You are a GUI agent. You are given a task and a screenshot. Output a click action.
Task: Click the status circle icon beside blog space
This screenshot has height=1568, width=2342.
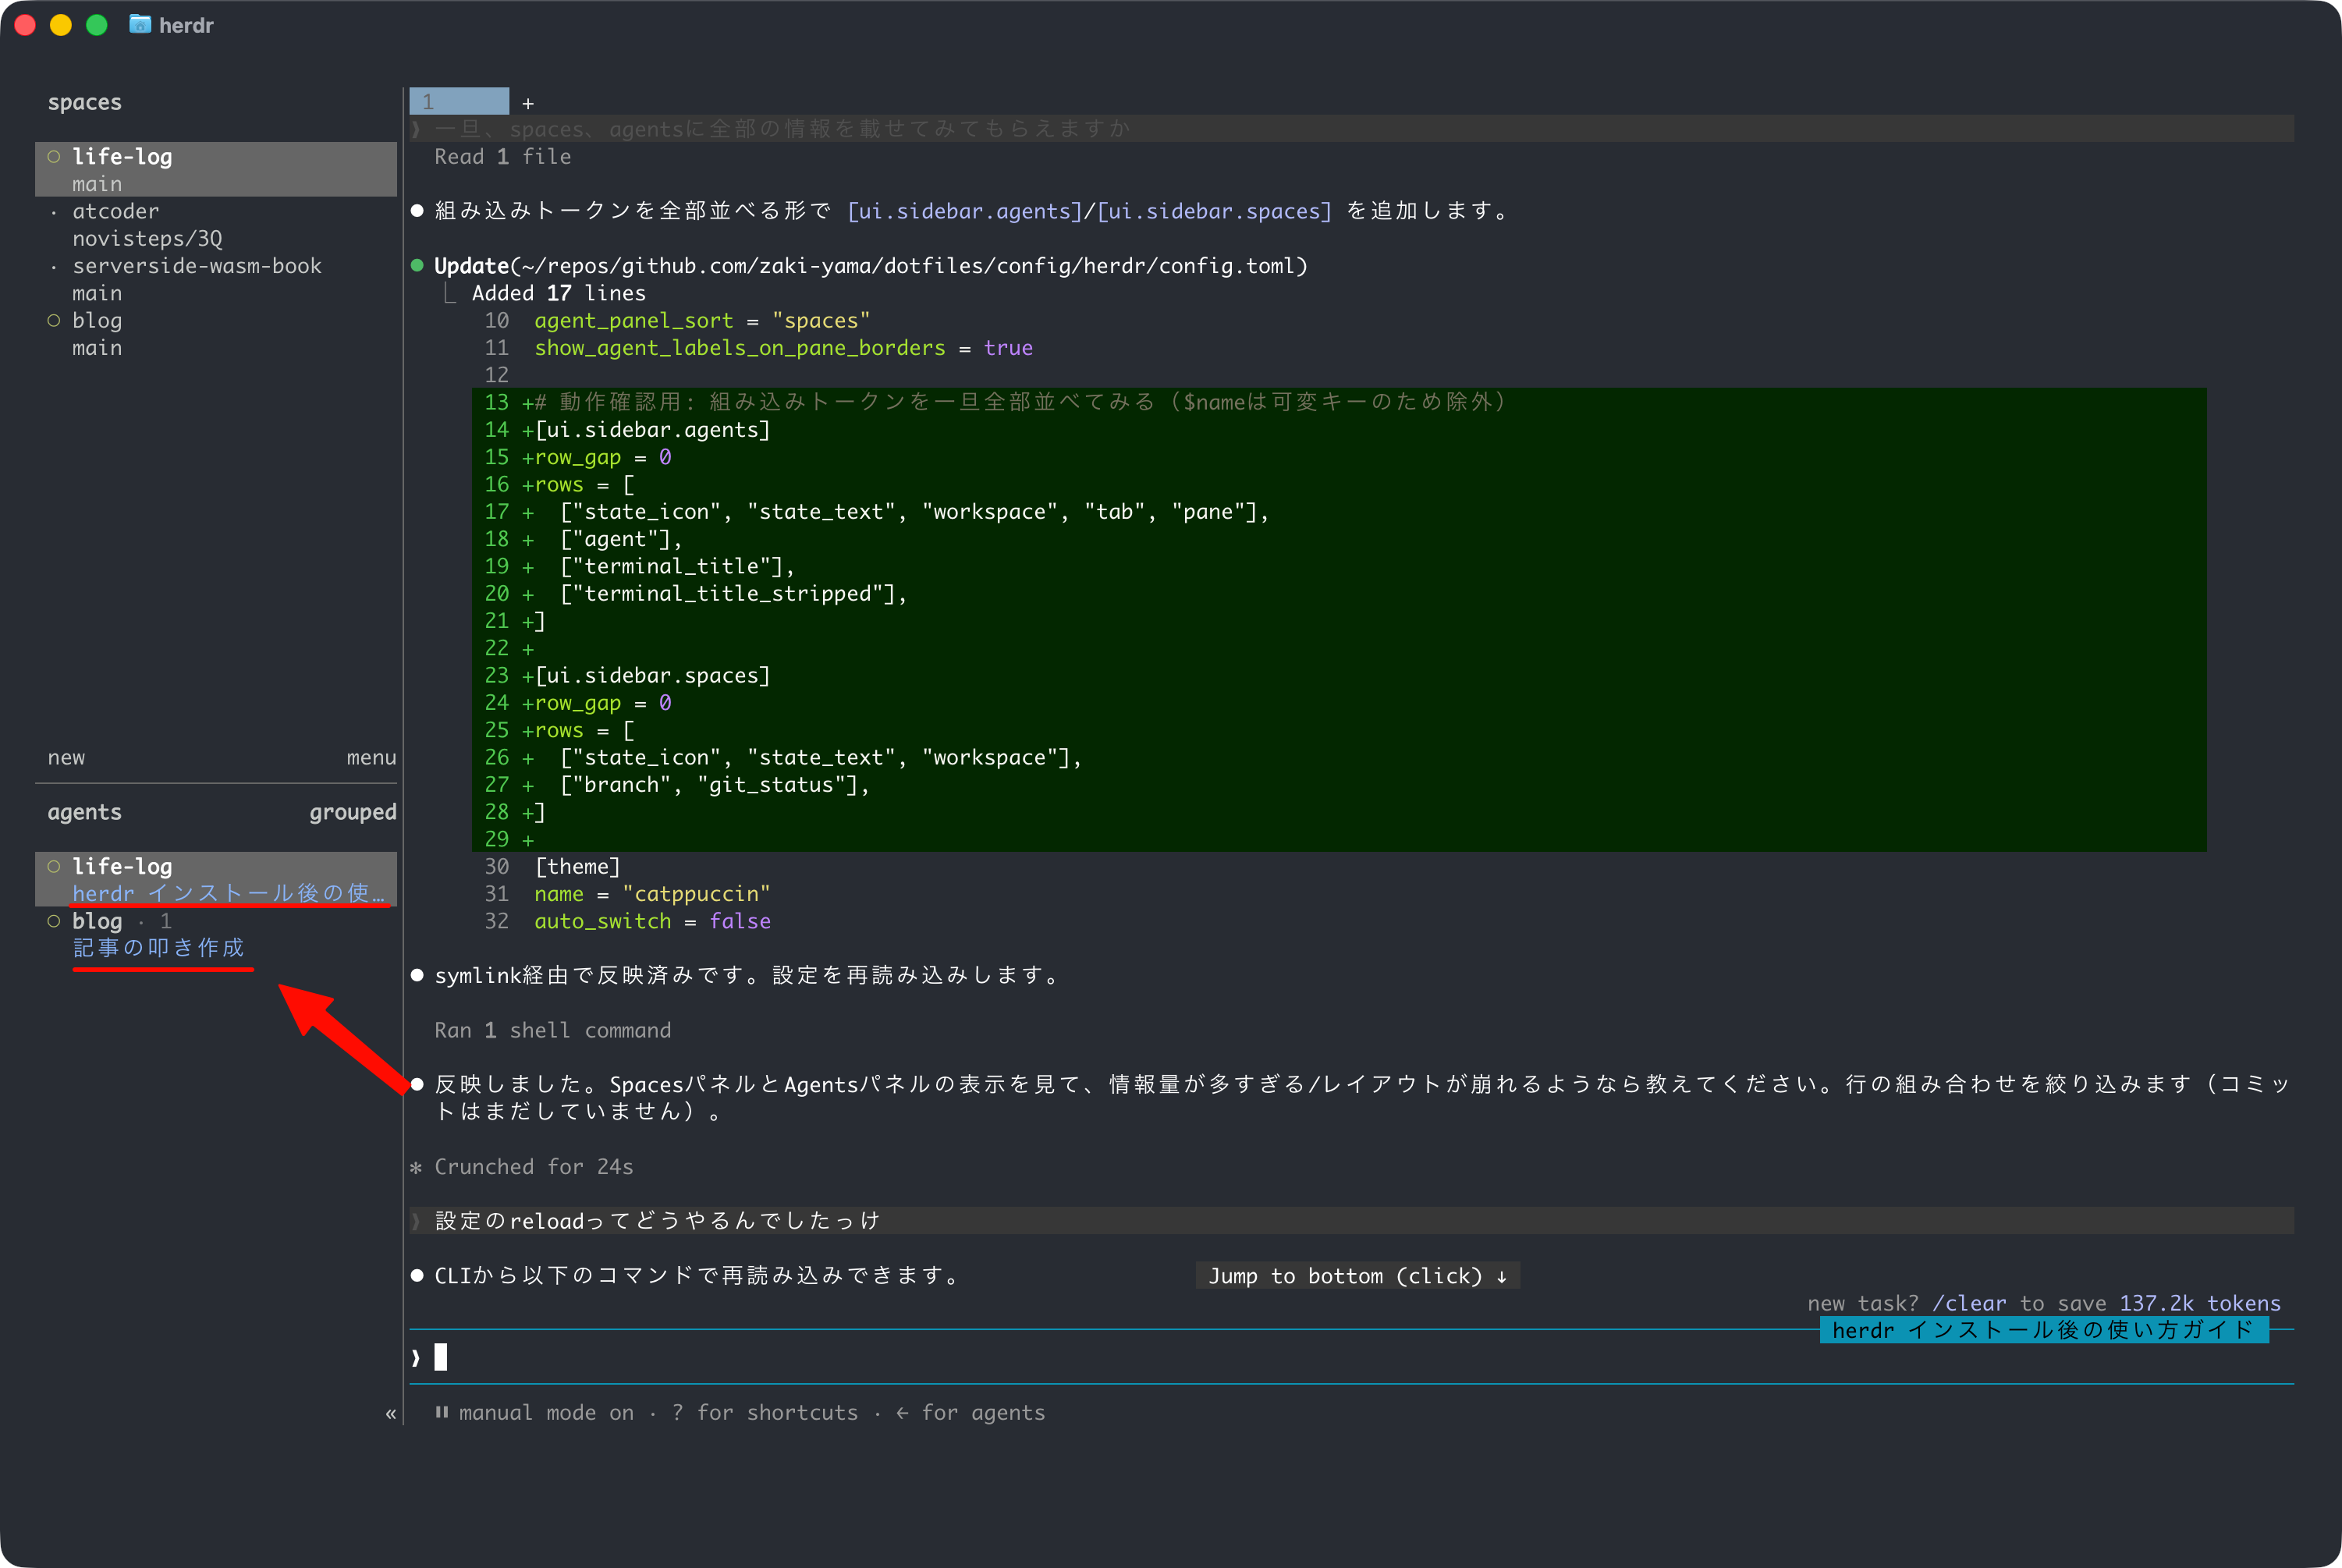[x=54, y=320]
